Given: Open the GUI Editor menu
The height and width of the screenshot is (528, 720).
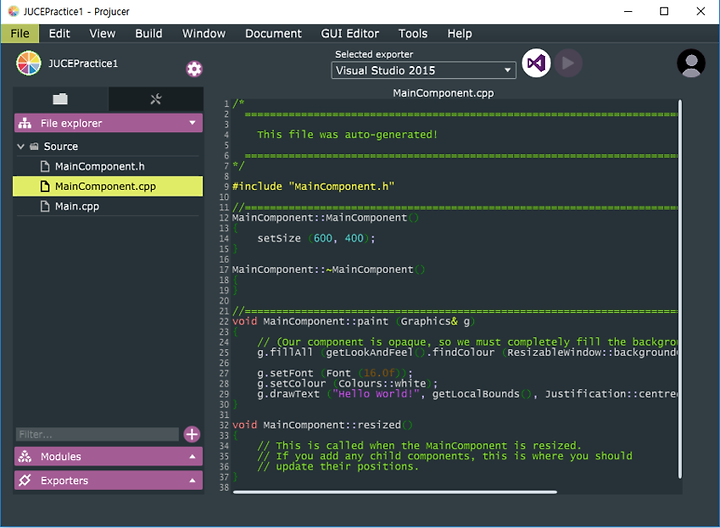Looking at the screenshot, I should (350, 34).
